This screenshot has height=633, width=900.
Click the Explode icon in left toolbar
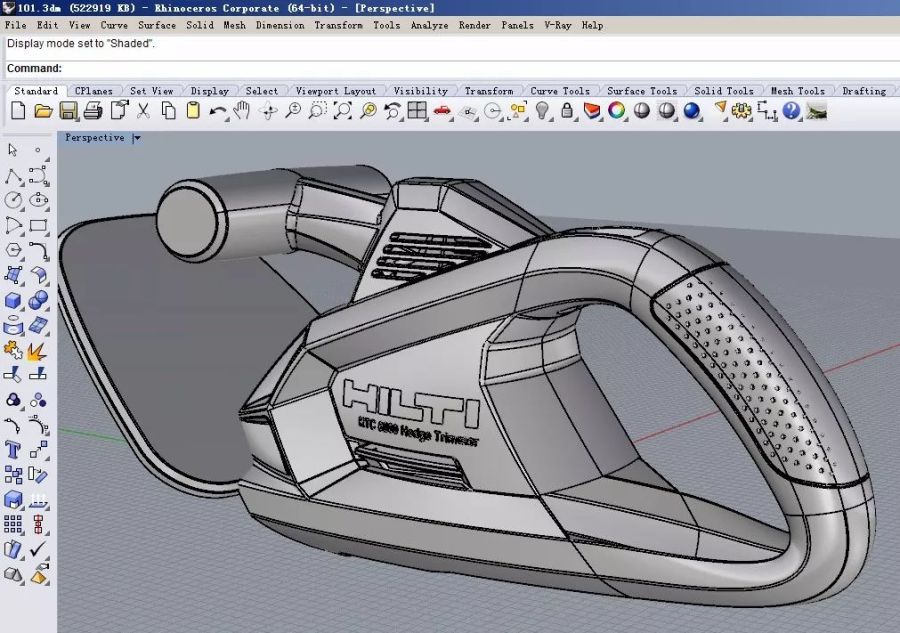[38, 350]
